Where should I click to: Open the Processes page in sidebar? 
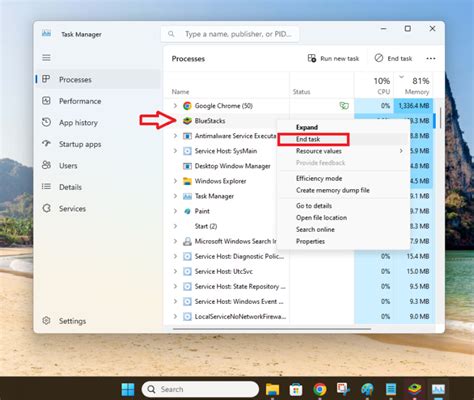[x=98, y=79]
